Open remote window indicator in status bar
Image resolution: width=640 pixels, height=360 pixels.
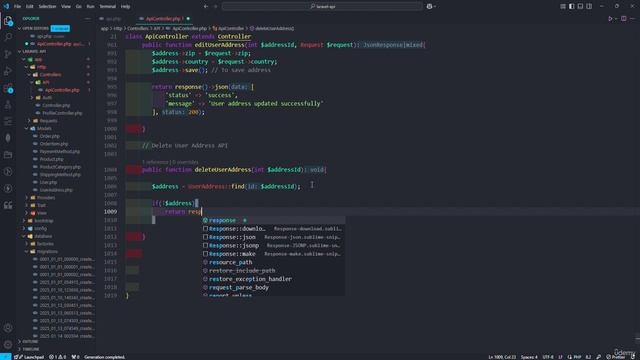5,357
